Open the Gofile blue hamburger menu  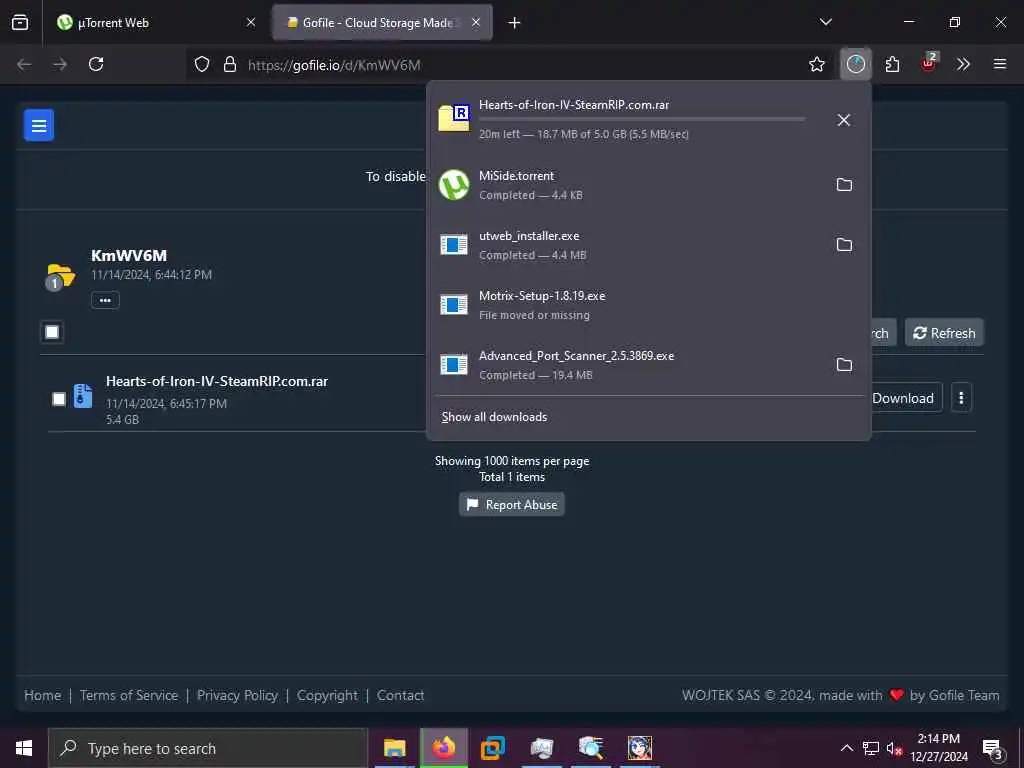pyautogui.click(x=39, y=125)
